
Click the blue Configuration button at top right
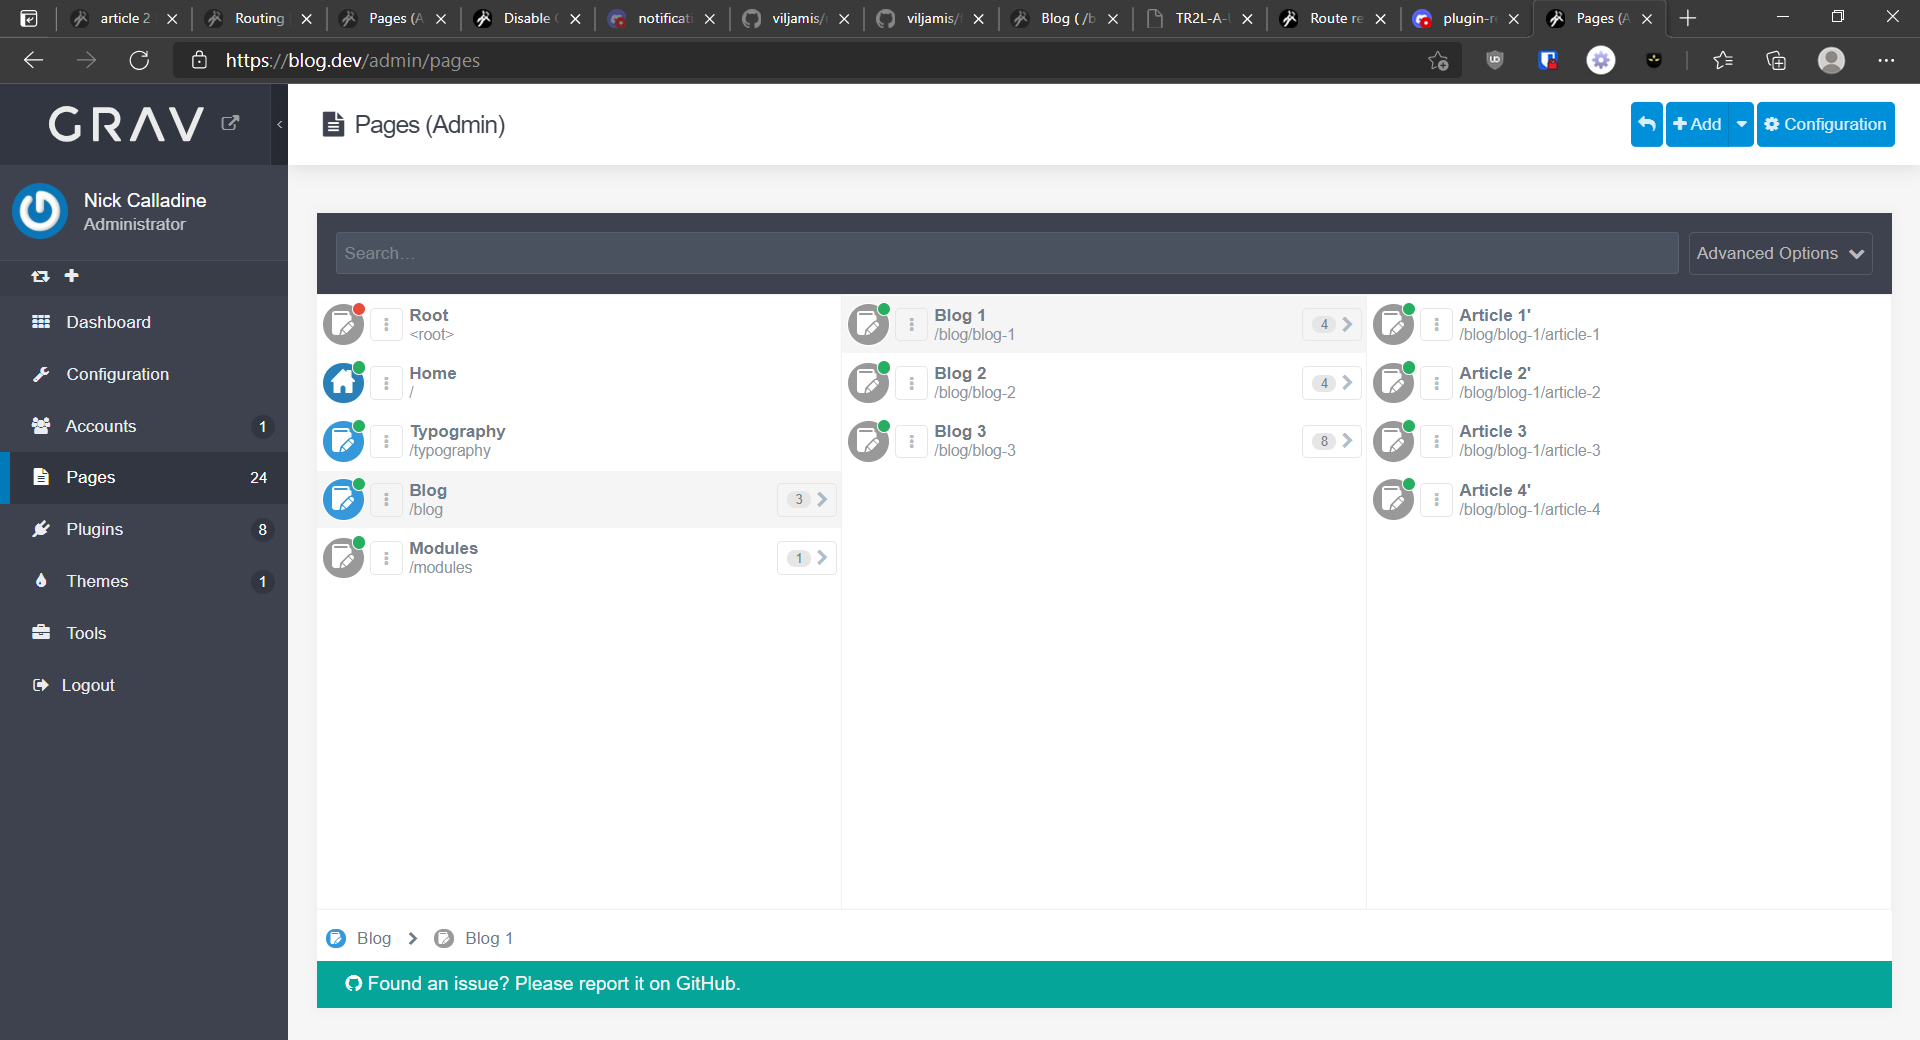coord(1825,124)
